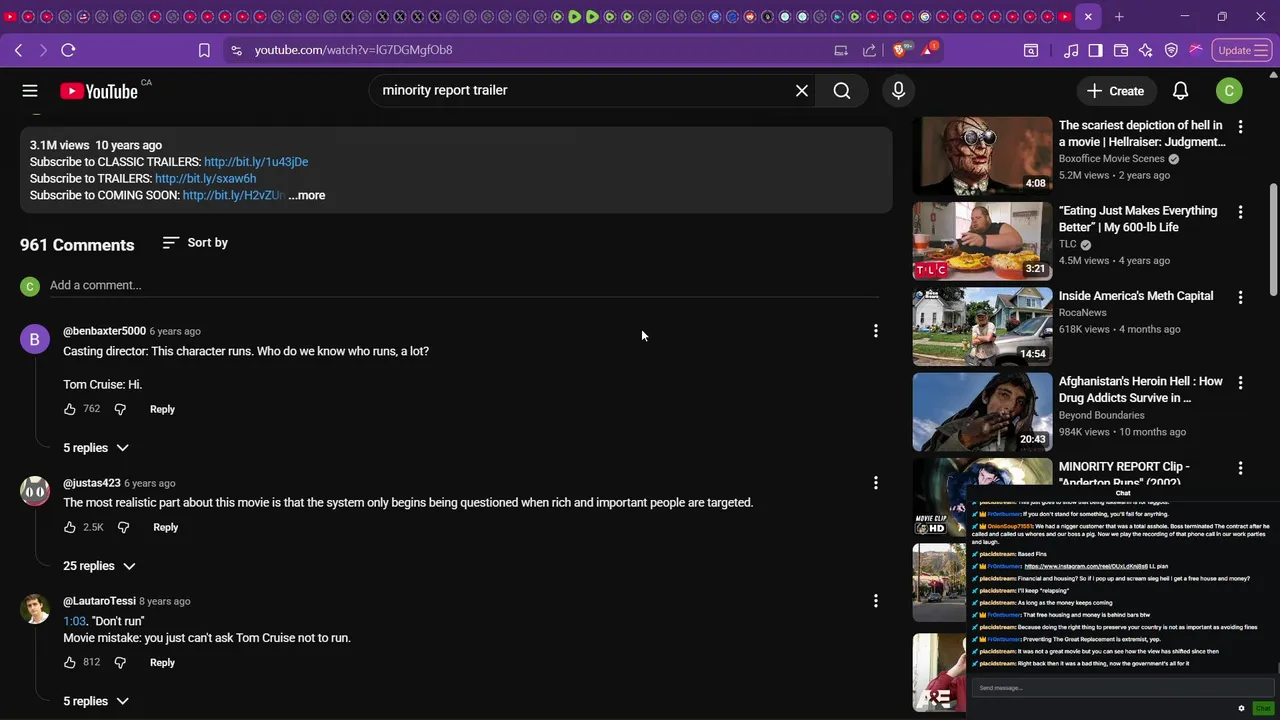Open the CLASSIC TRAILERS subscribe link
This screenshot has height=720, width=1280.
(256, 162)
